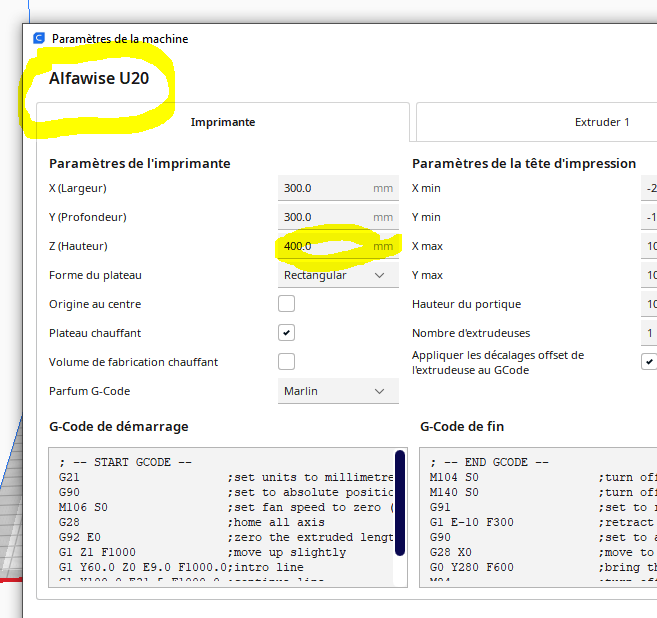Uncheck the Plateau chauffant checkbox
Viewport: 657px width, 618px height.
286,333
